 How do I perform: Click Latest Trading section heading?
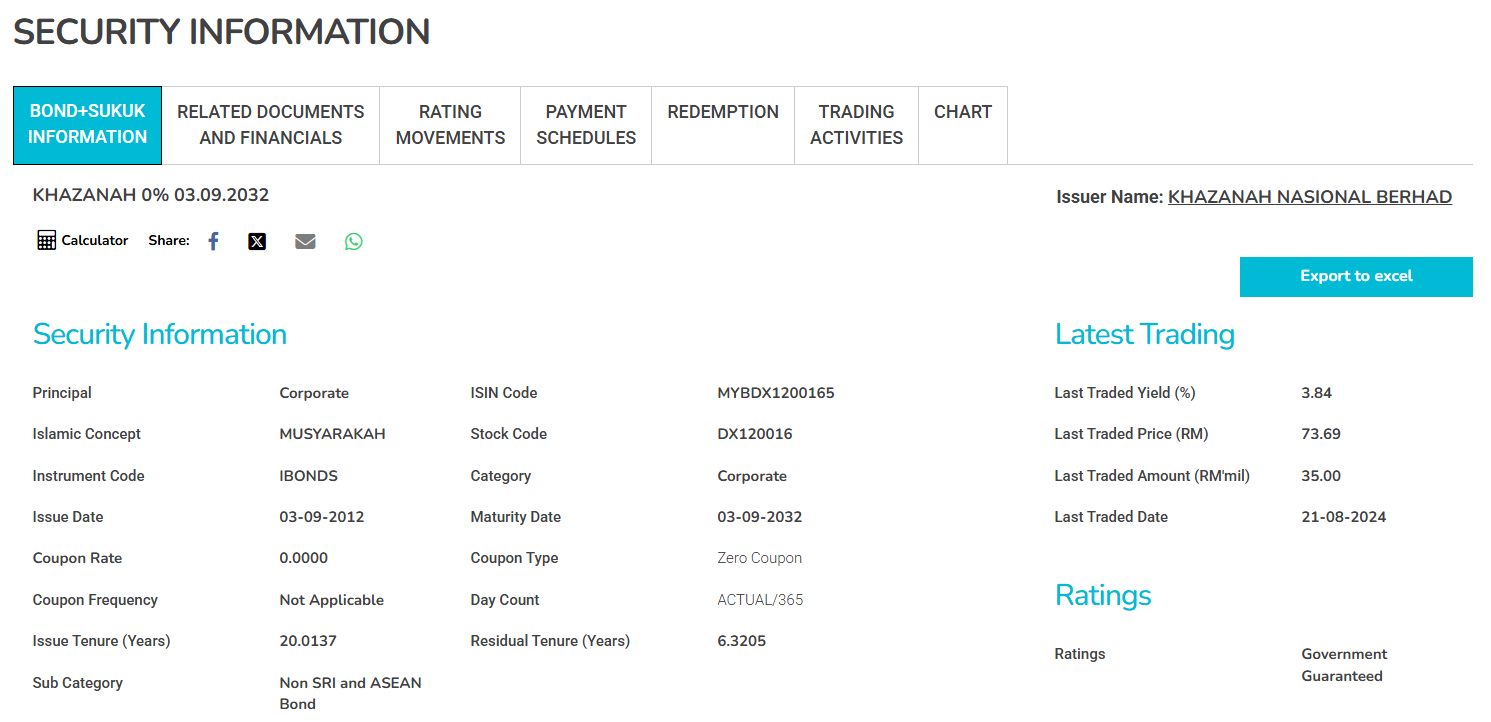[1145, 334]
